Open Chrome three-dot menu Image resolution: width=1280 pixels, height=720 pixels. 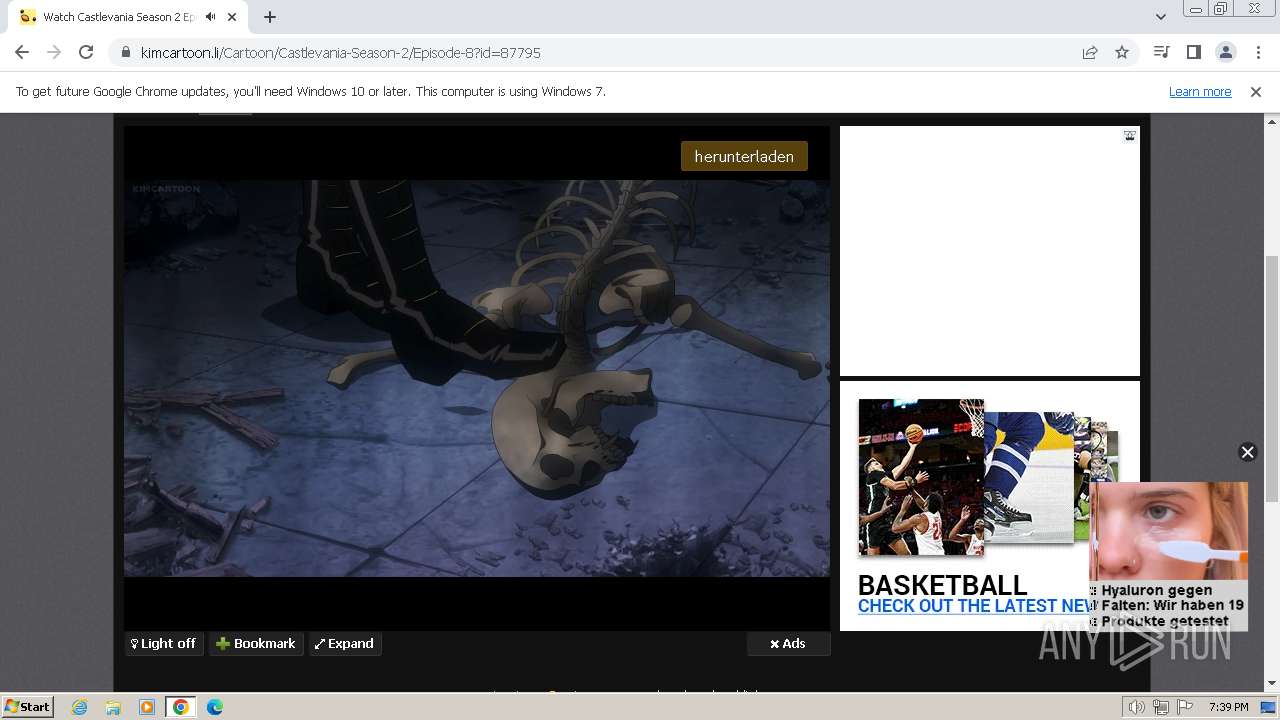[x=1257, y=52]
